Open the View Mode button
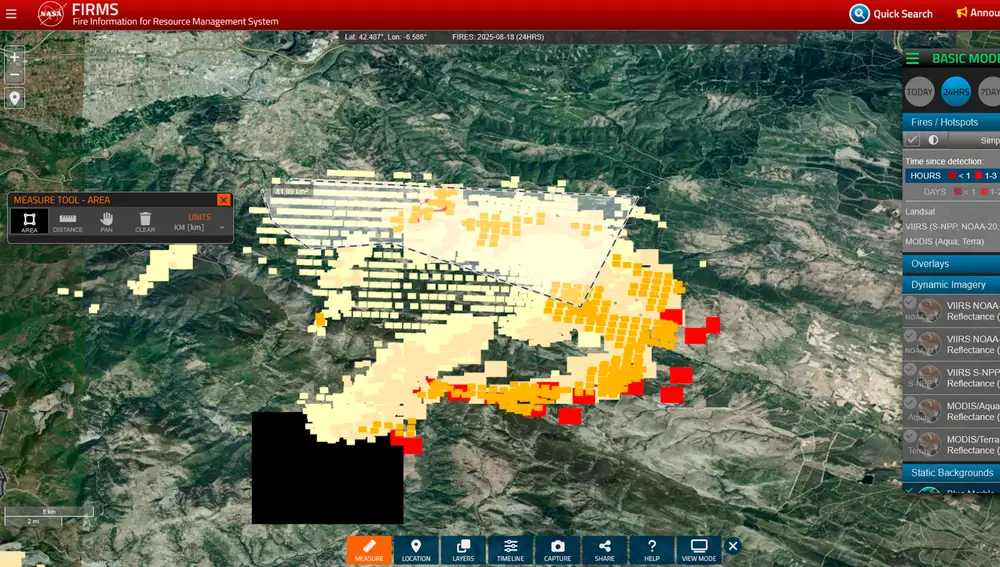Image resolution: width=1000 pixels, height=567 pixels. click(x=698, y=550)
